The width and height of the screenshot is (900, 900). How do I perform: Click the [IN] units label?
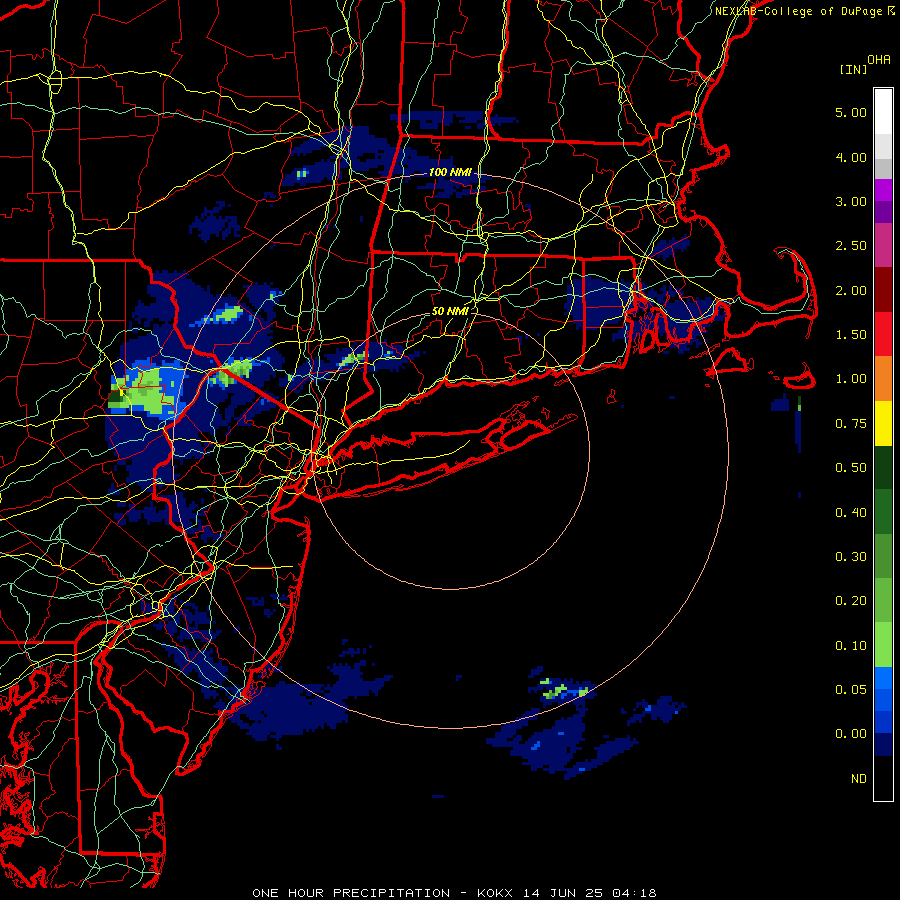pyautogui.click(x=853, y=69)
